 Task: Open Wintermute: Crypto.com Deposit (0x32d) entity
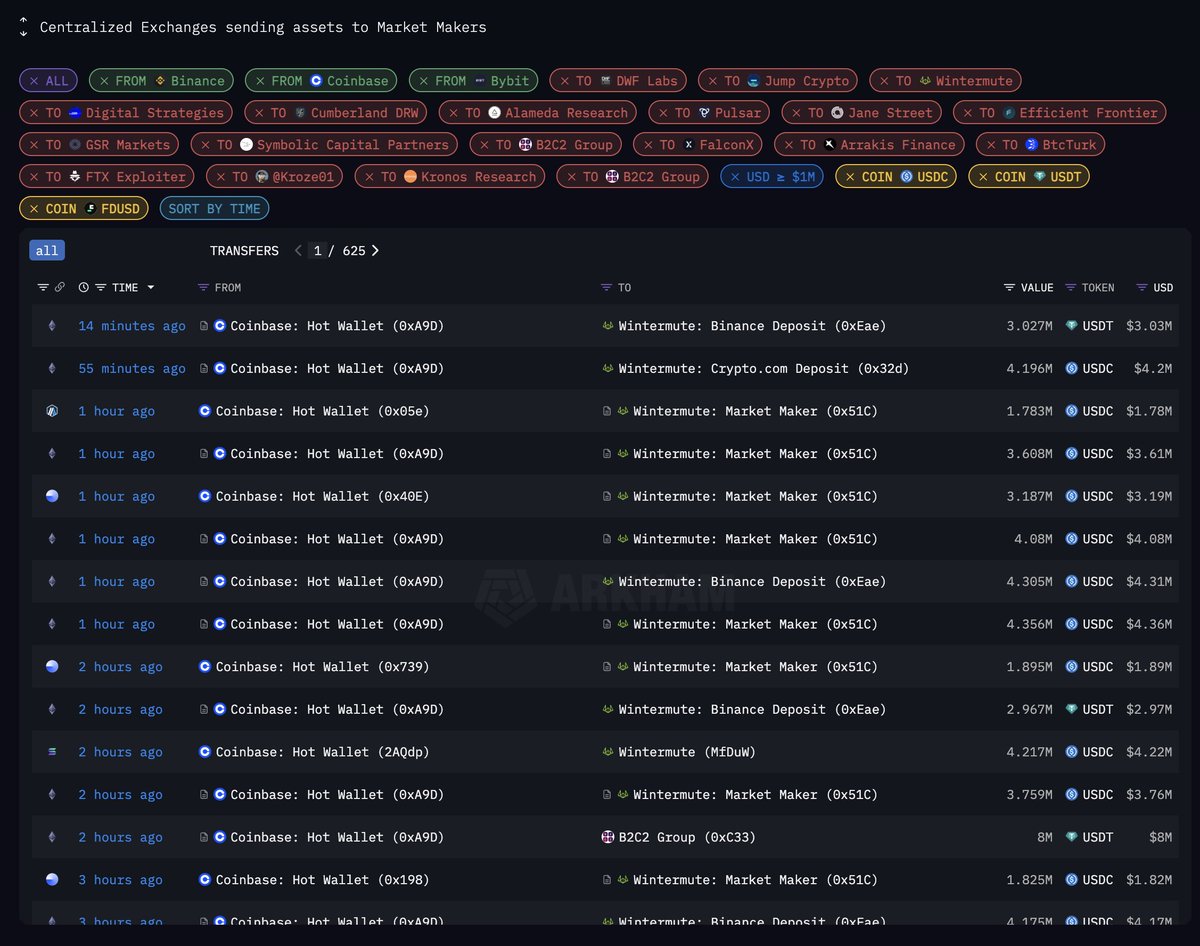click(x=764, y=369)
